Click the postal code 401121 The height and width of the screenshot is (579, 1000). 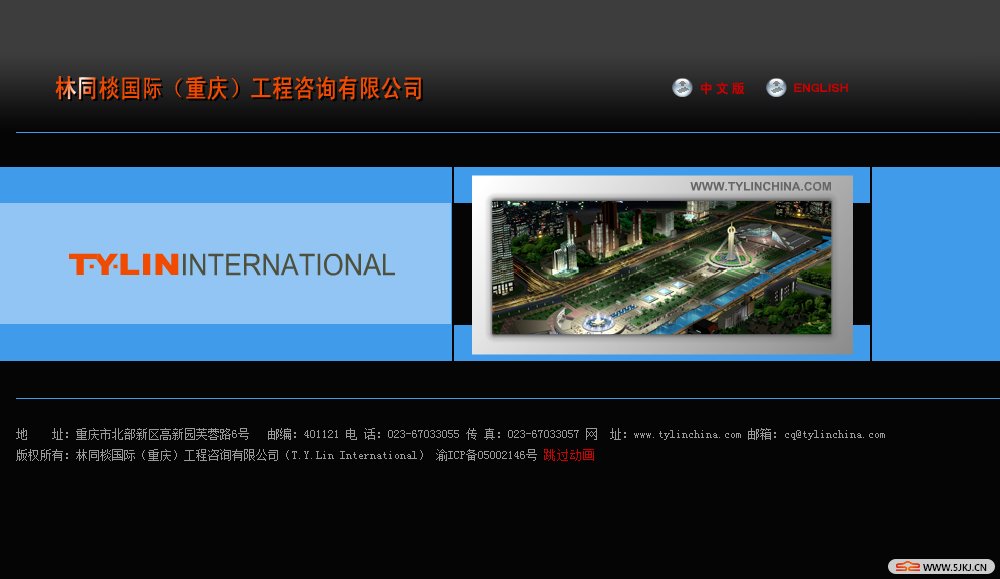click(x=321, y=434)
